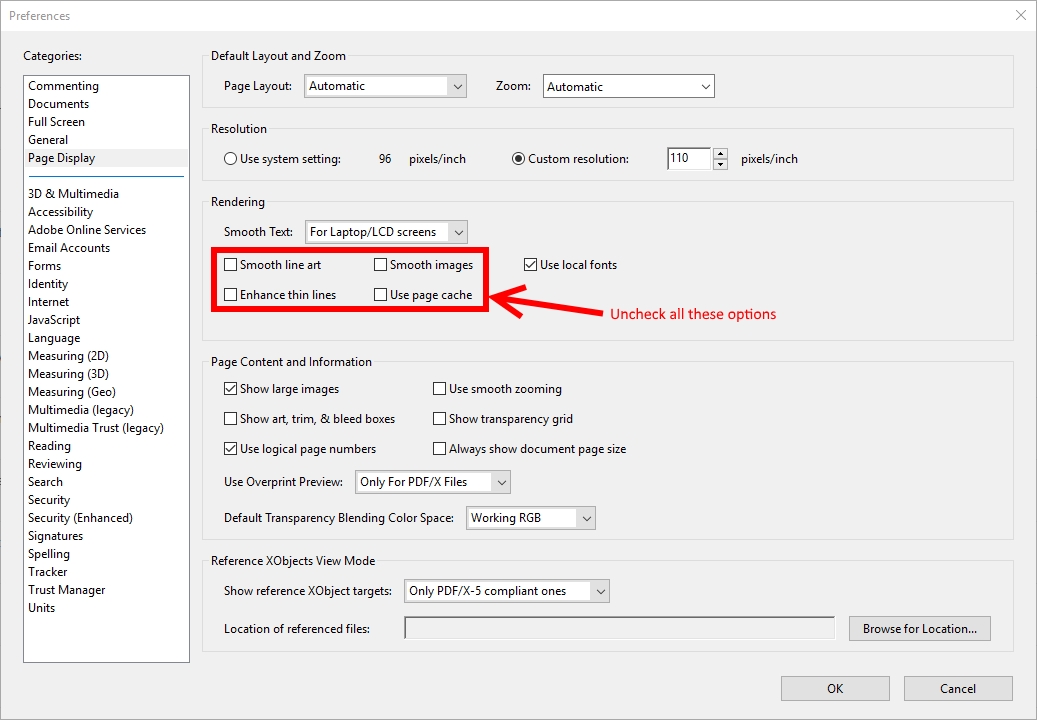
Task: Open the Full Screen category
Action: pyautogui.click(x=56, y=122)
